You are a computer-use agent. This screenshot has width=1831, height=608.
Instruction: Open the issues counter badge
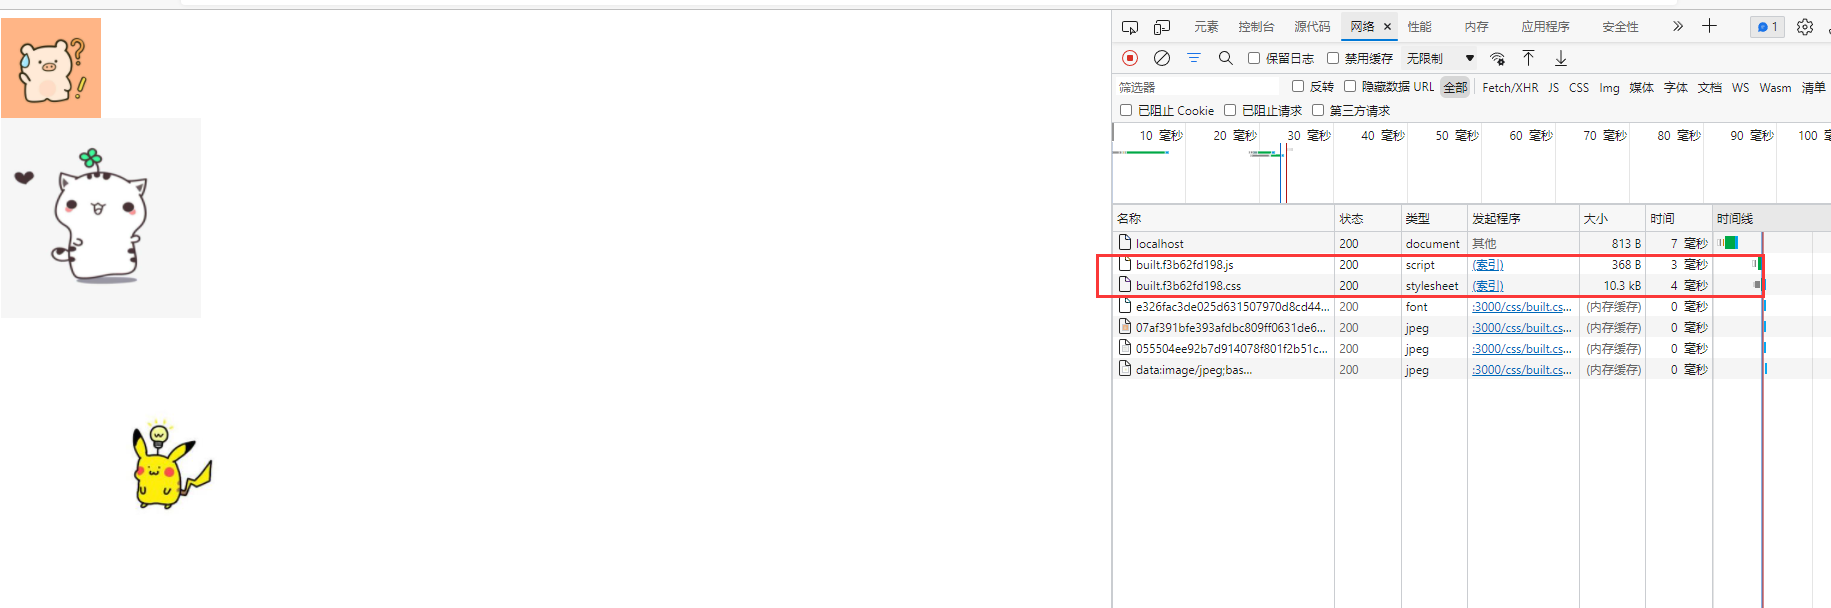pyautogui.click(x=1767, y=27)
